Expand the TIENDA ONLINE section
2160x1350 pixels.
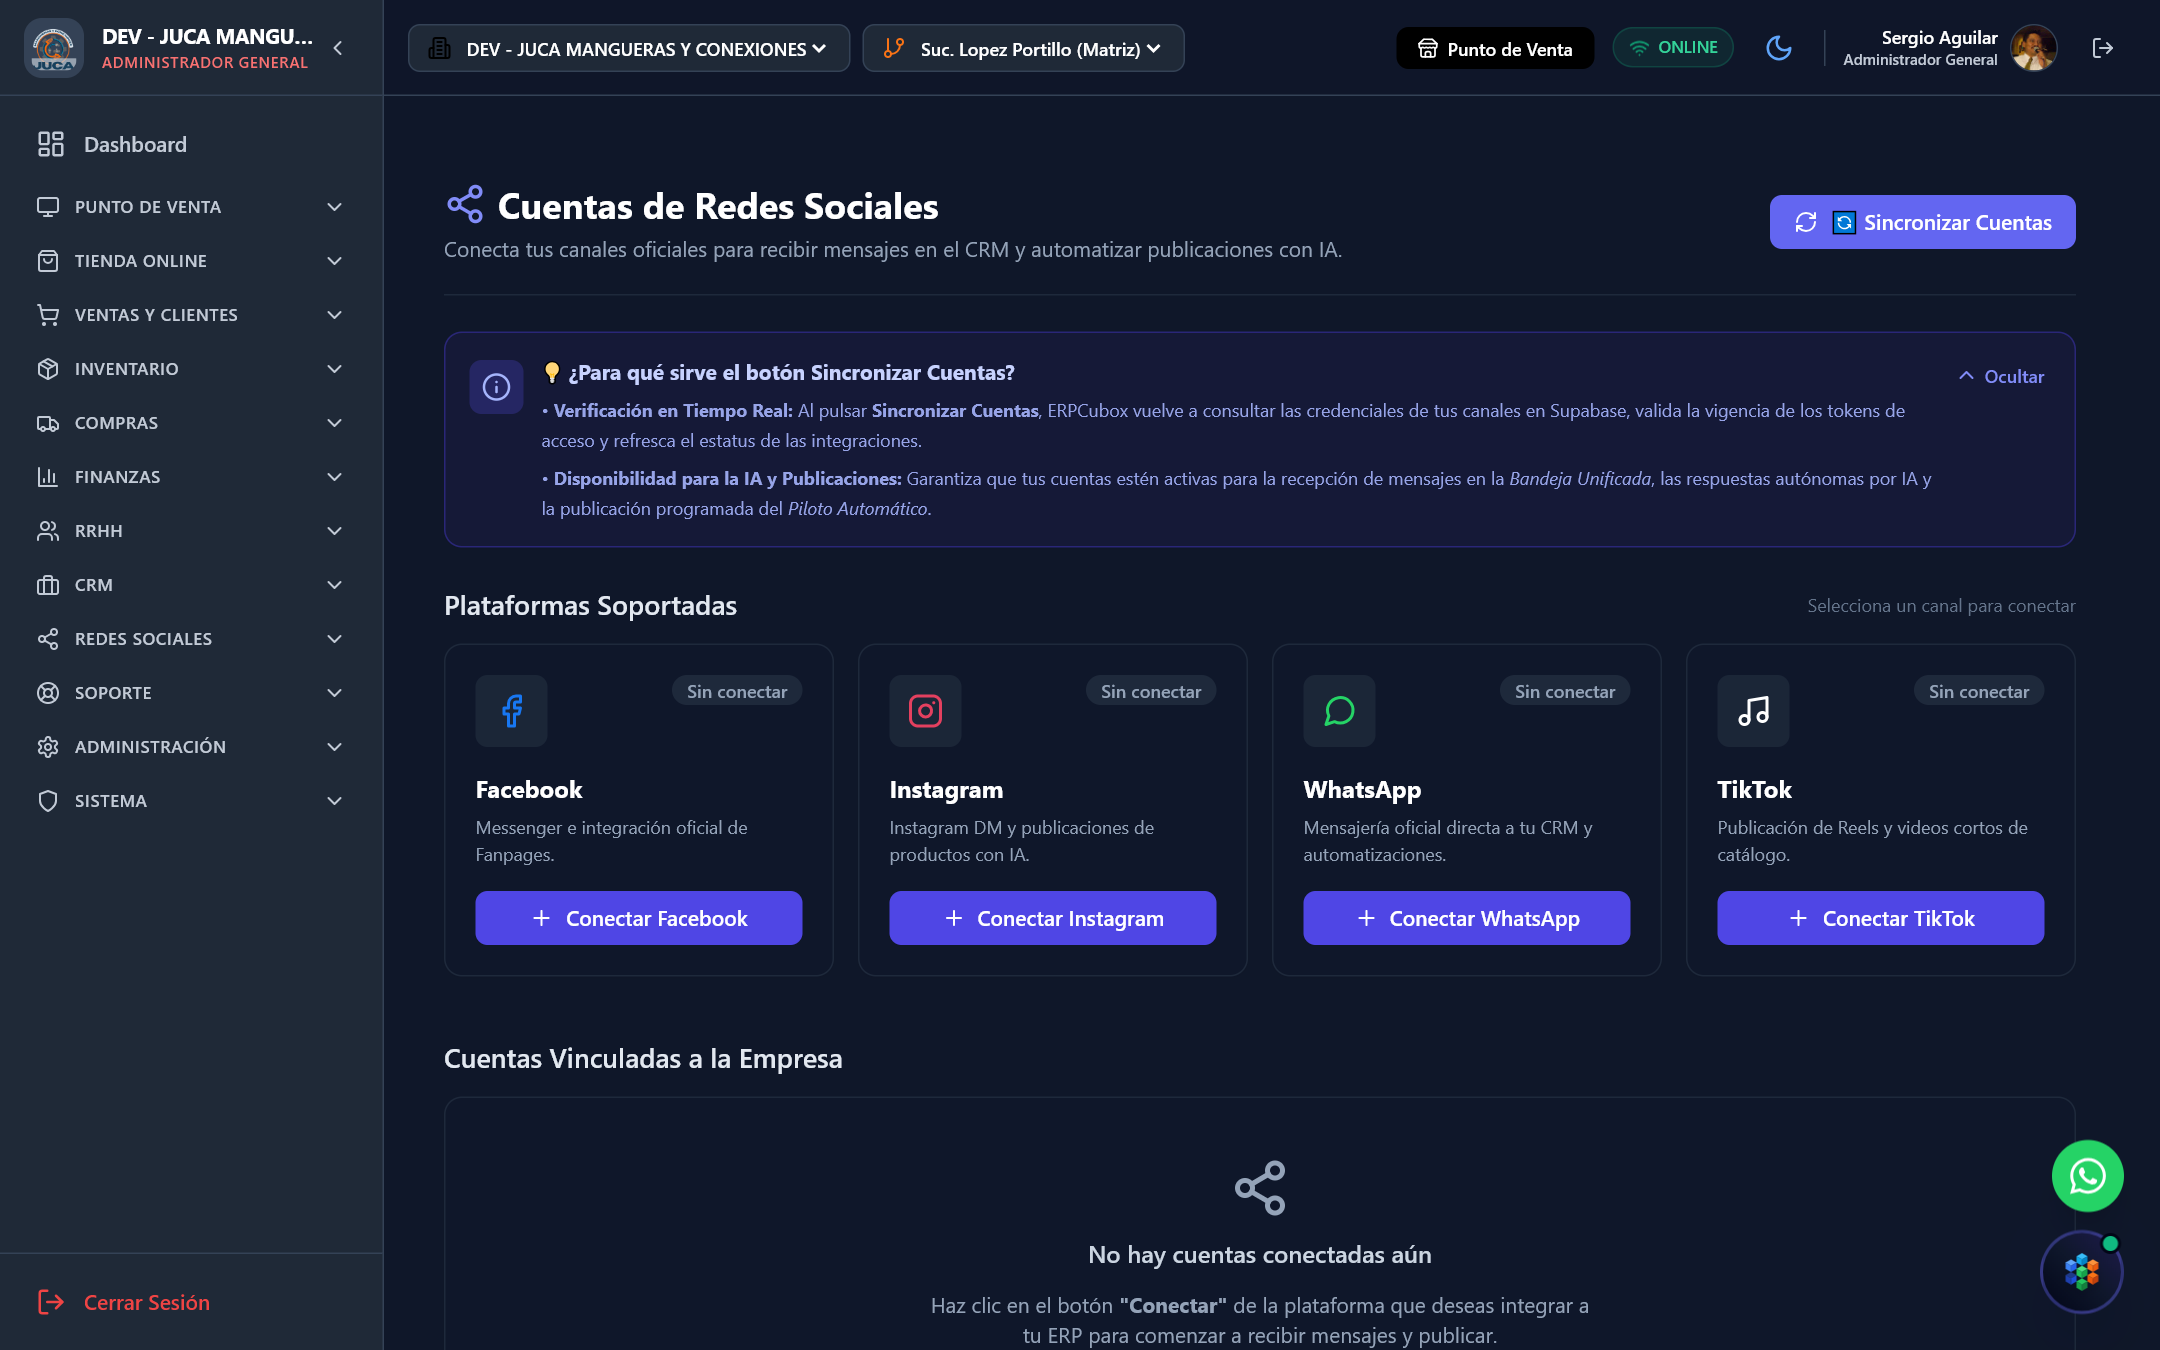[x=191, y=261]
